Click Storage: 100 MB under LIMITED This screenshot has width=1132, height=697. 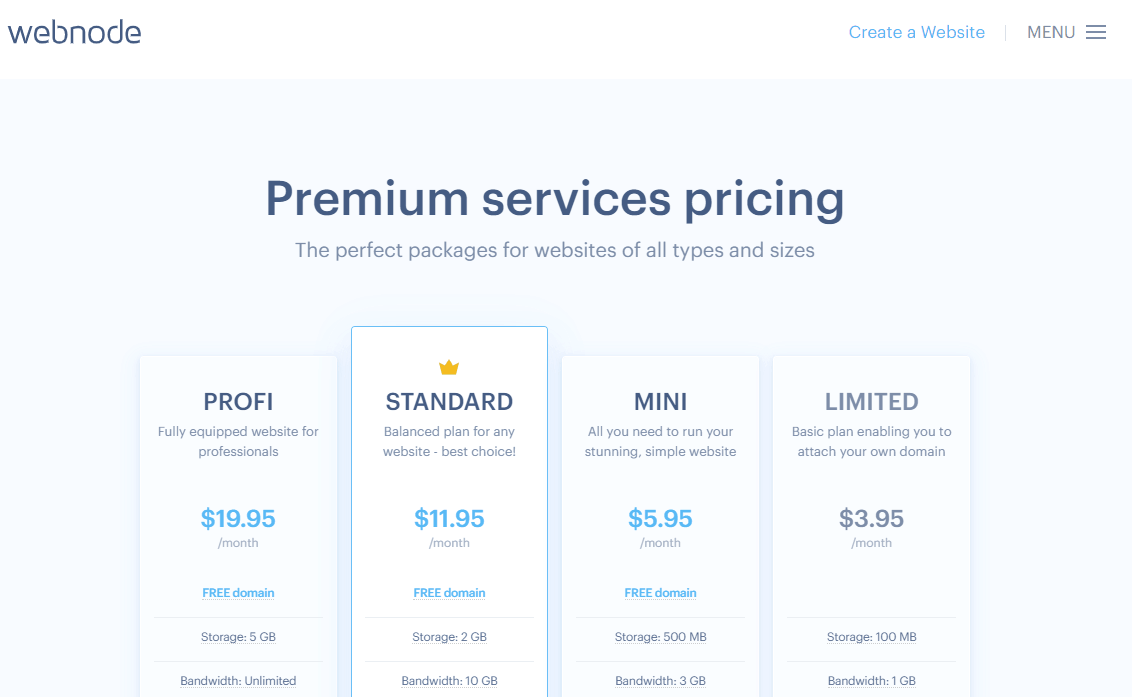pyautogui.click(x=871, y=637)
